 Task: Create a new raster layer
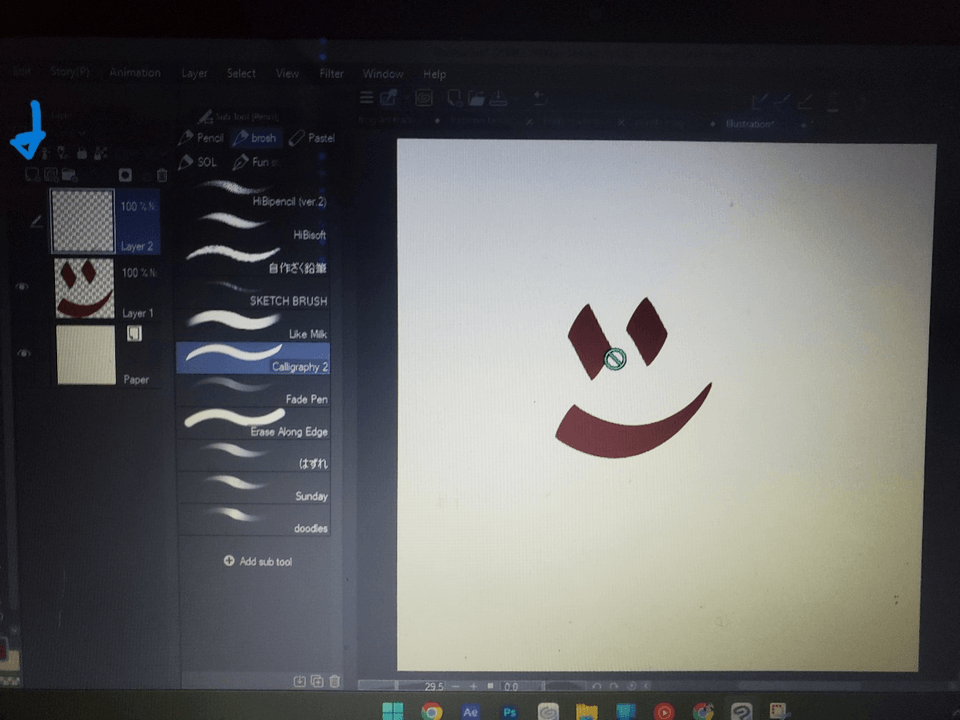click(32, 175)
